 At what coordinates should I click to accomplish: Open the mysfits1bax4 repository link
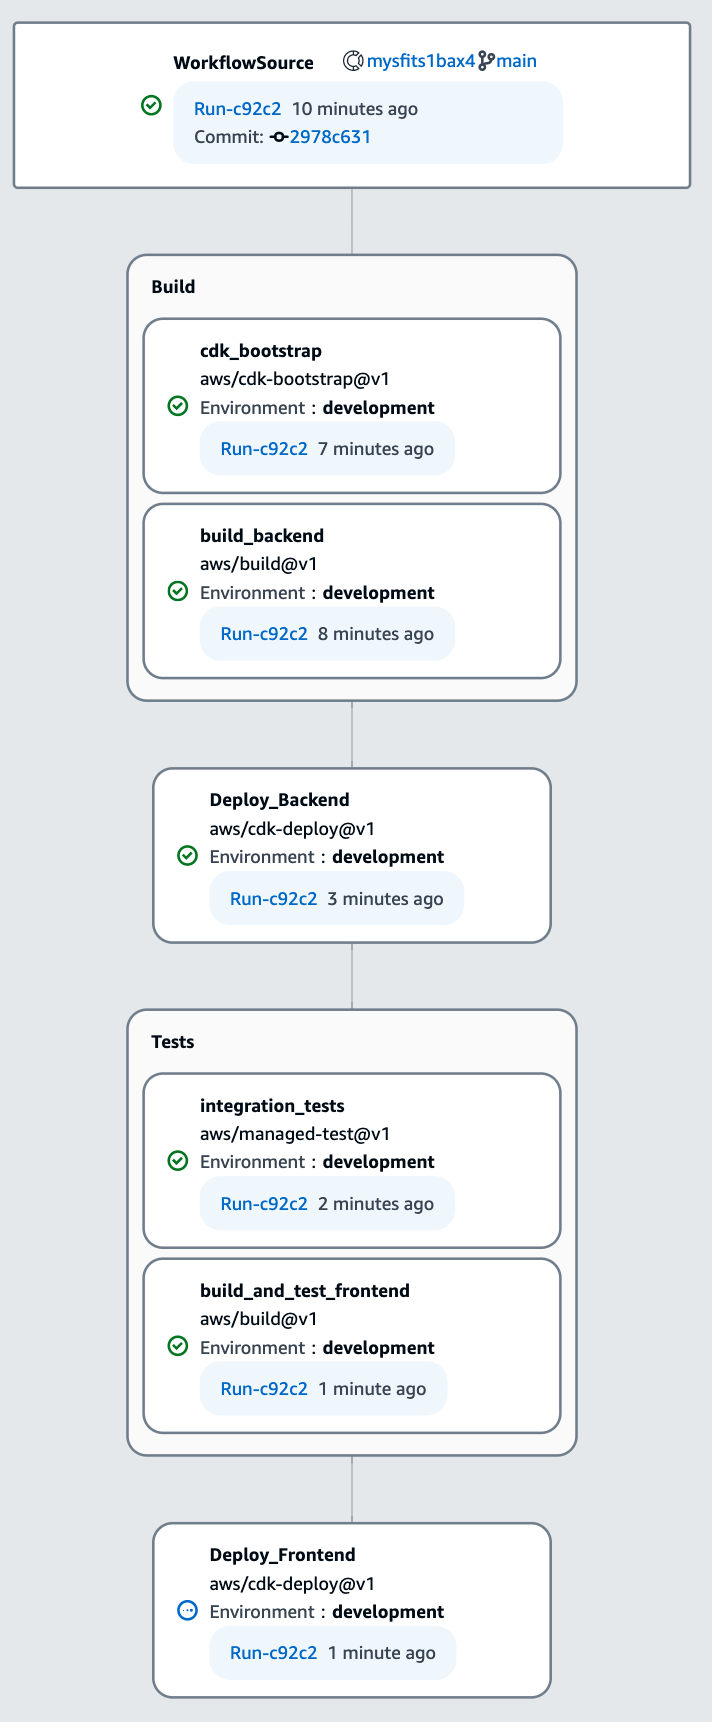(x=420, y=61)
